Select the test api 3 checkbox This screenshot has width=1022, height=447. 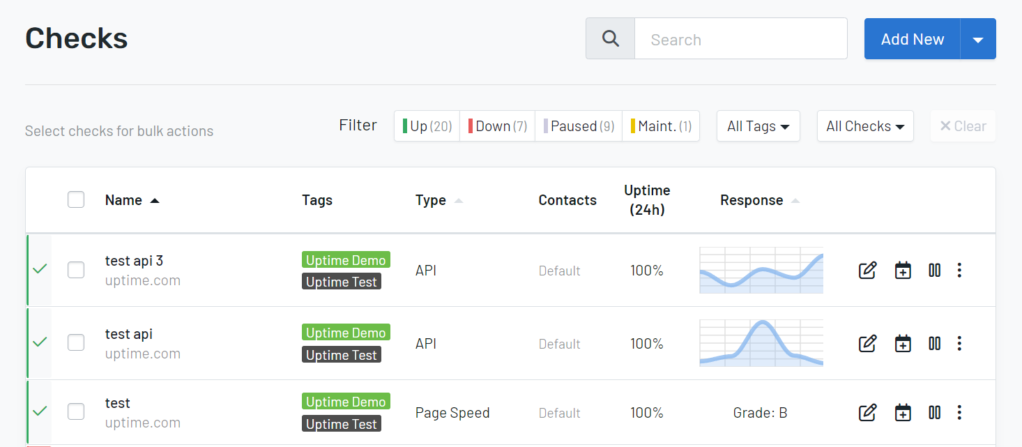(x=76, y=270)
